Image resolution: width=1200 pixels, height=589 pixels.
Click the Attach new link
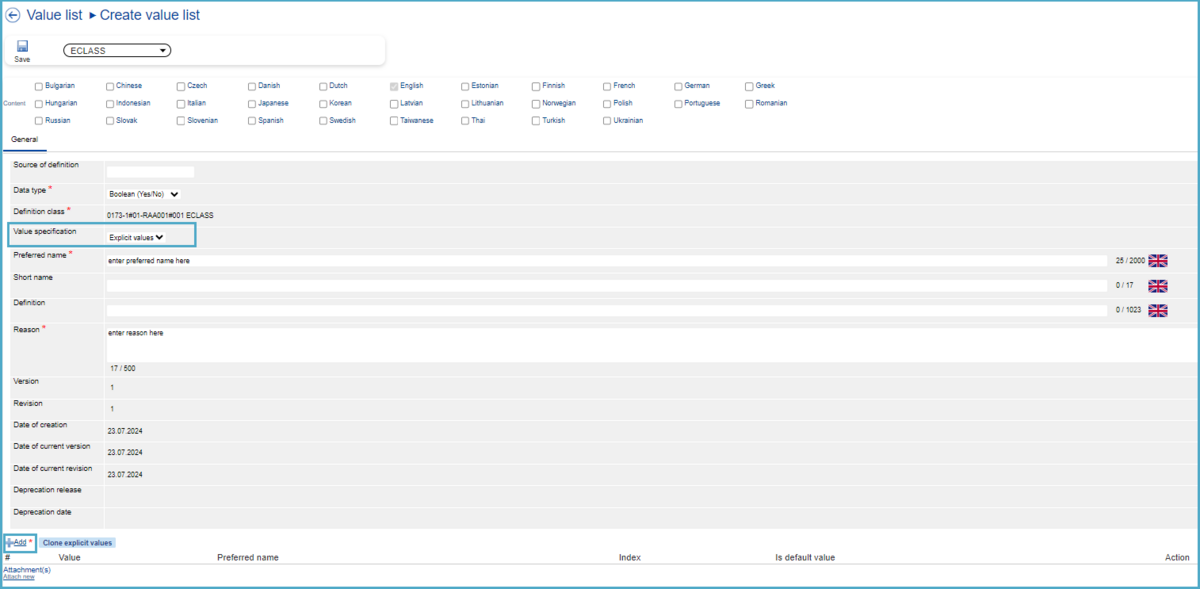point(19,577)
